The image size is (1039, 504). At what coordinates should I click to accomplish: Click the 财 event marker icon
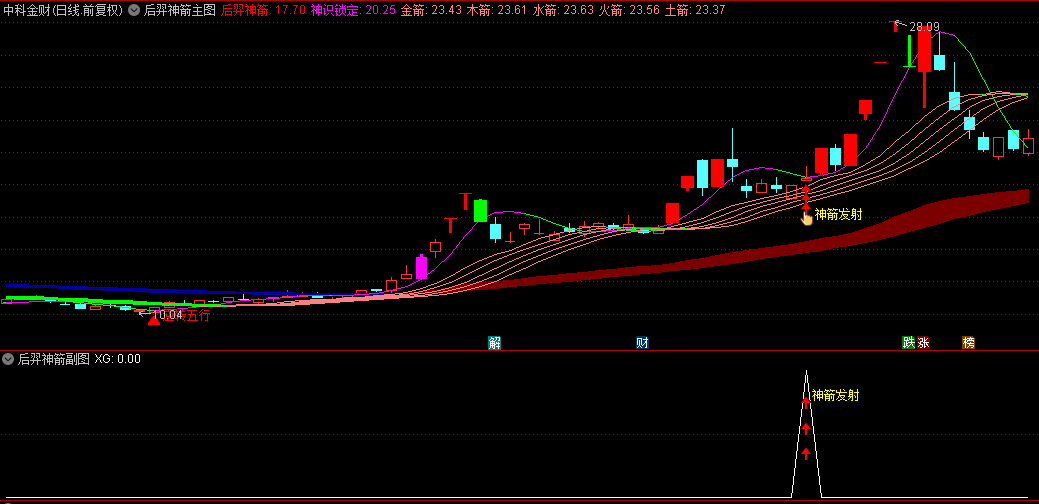click(642, 342)
